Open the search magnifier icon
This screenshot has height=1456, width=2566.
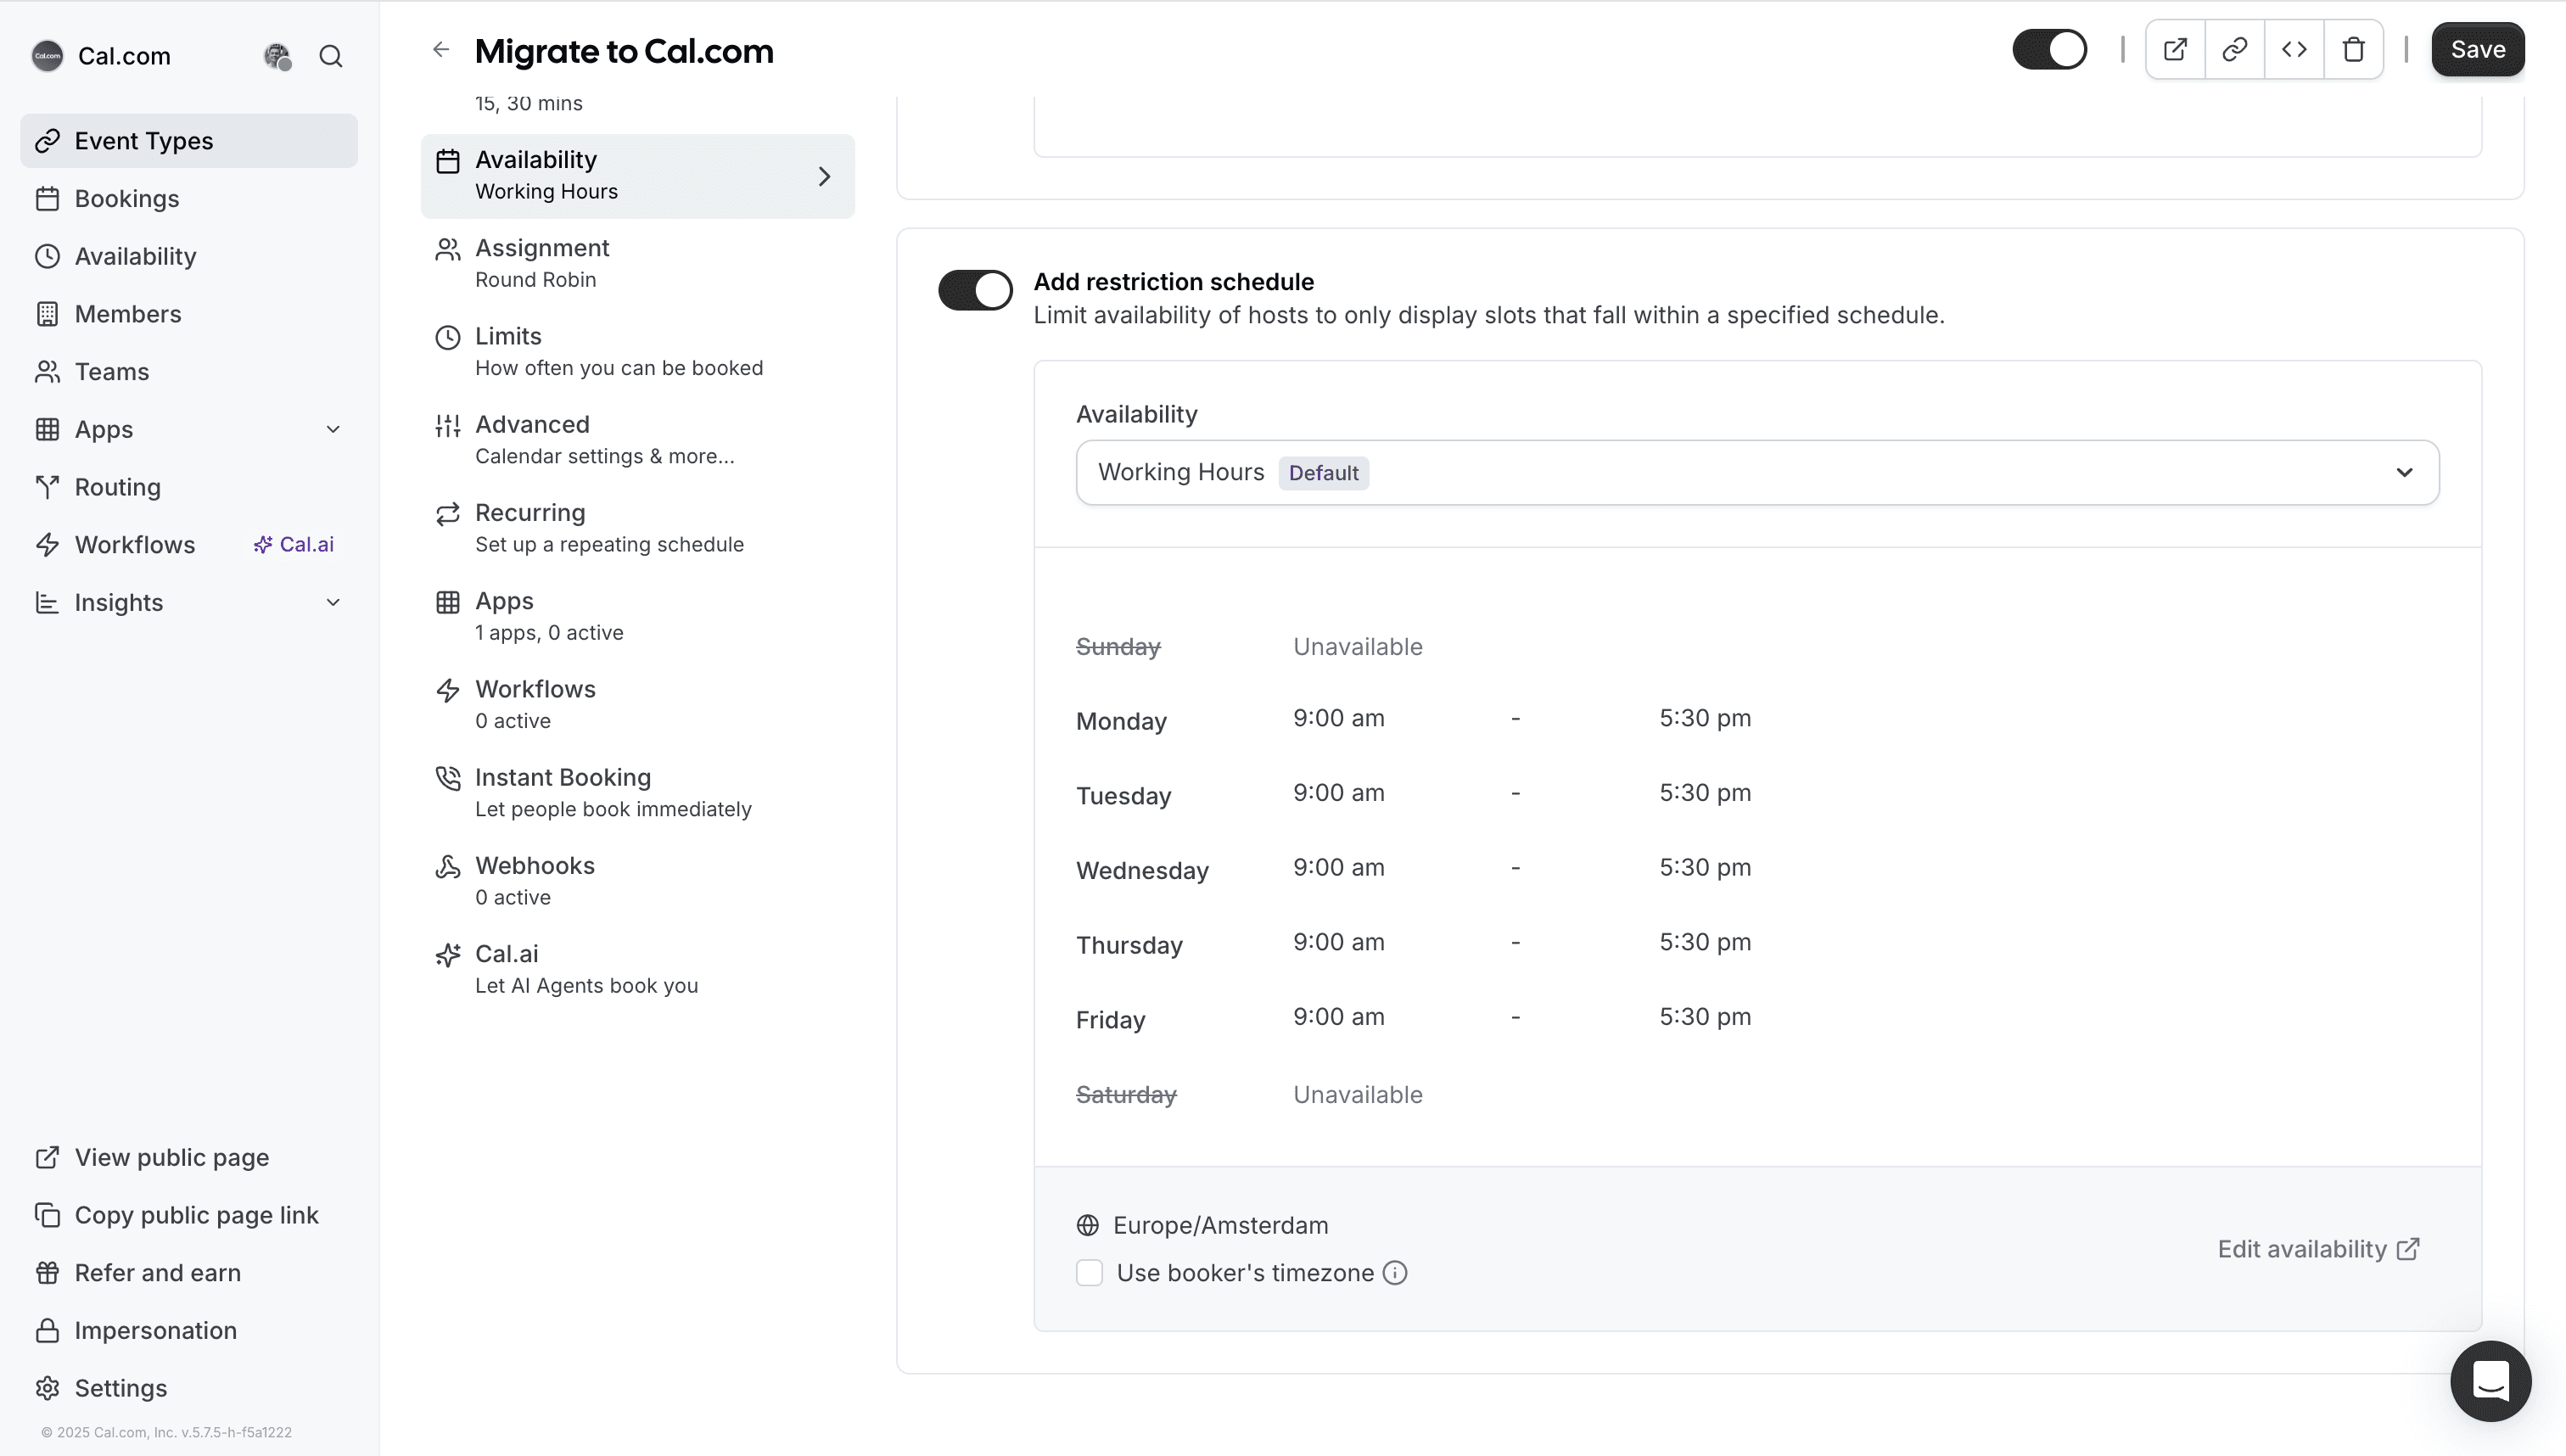[x=331, y=56]
